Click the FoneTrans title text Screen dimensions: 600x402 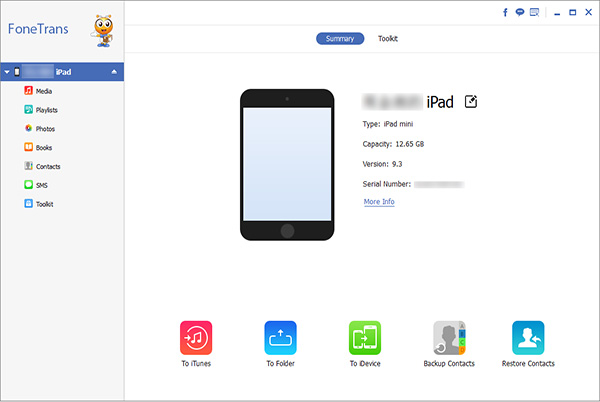38,29
